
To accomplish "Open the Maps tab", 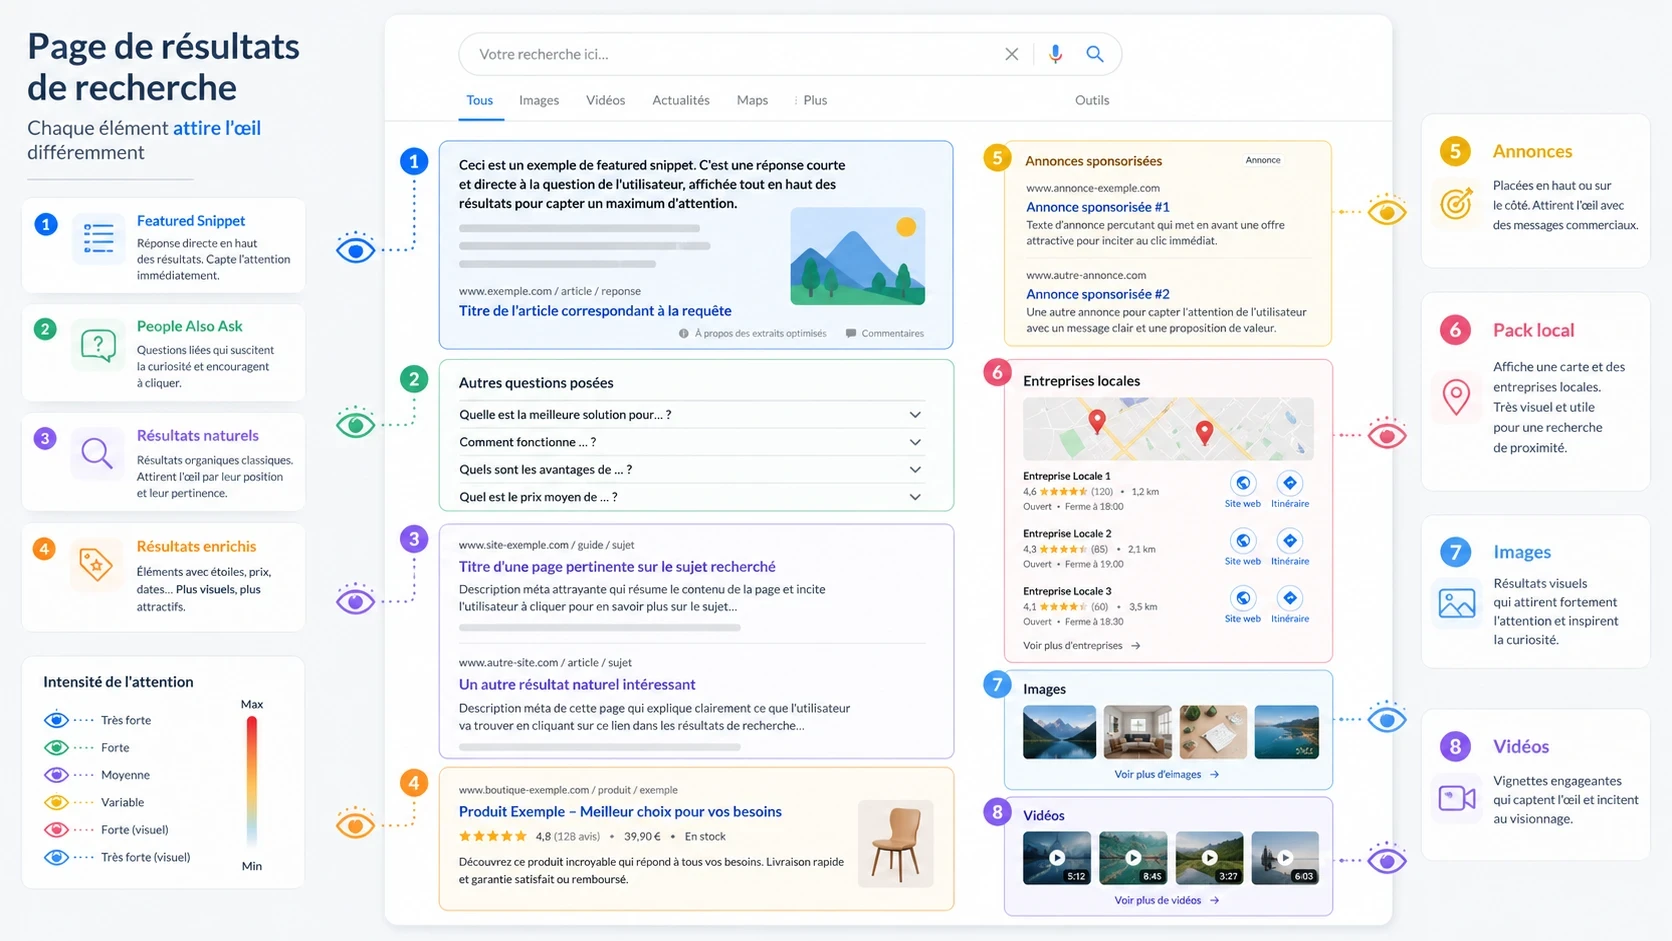I will tap(752, 100).
